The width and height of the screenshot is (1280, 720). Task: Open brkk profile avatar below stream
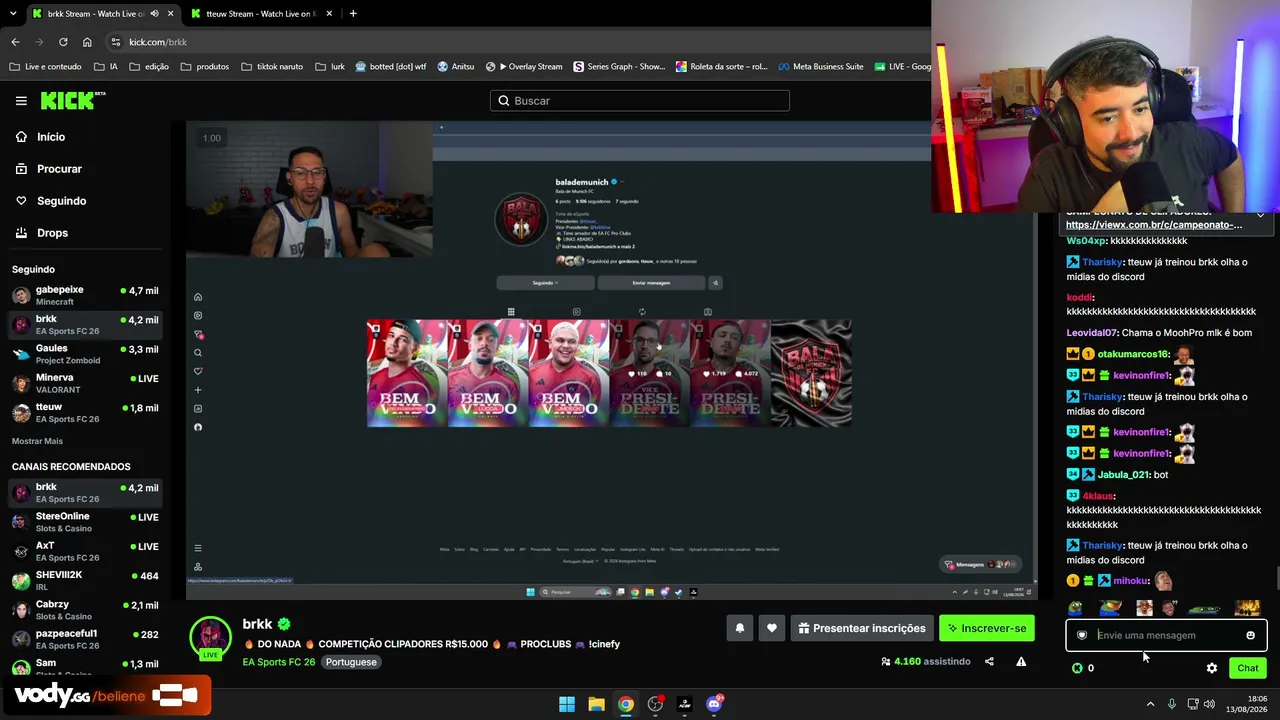coord(210,638)
